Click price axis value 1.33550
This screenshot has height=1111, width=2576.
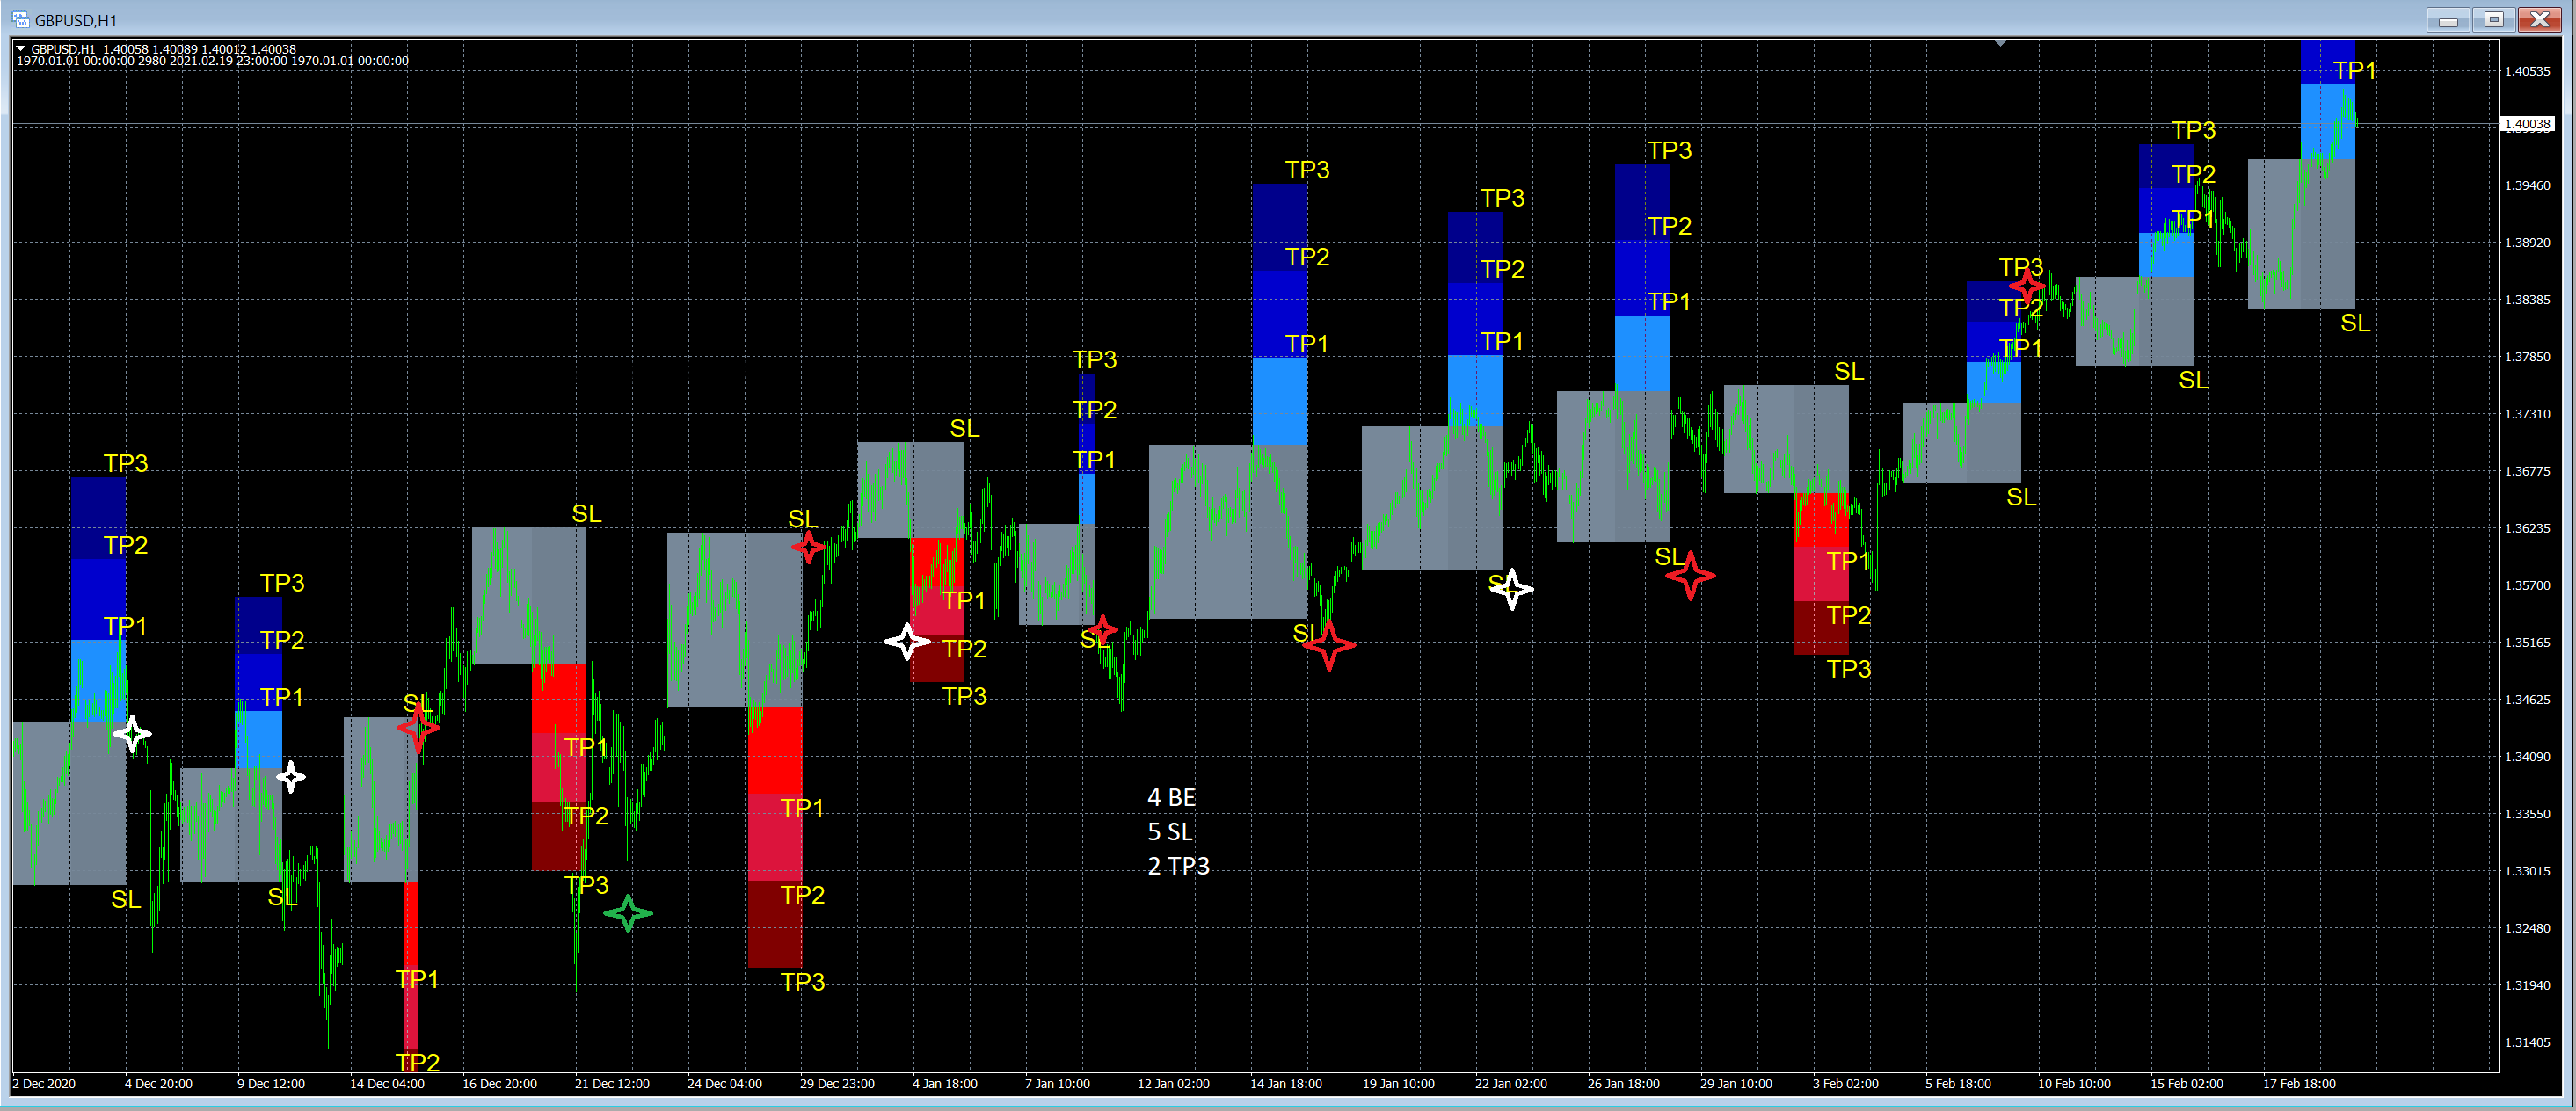(x=2527, y=813)
